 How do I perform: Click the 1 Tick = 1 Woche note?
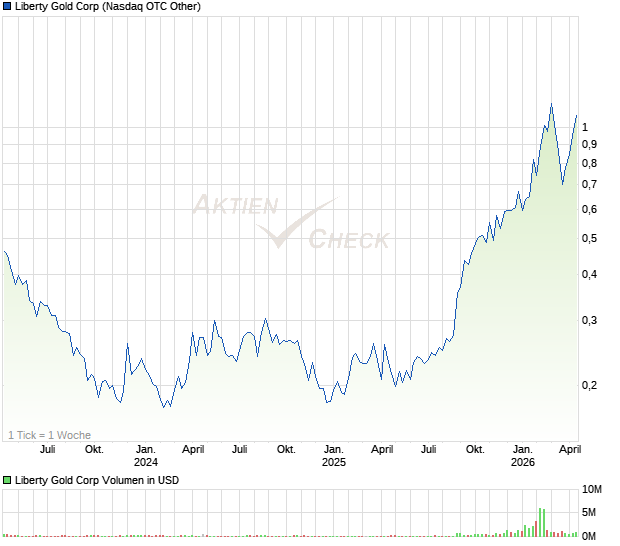49,435
